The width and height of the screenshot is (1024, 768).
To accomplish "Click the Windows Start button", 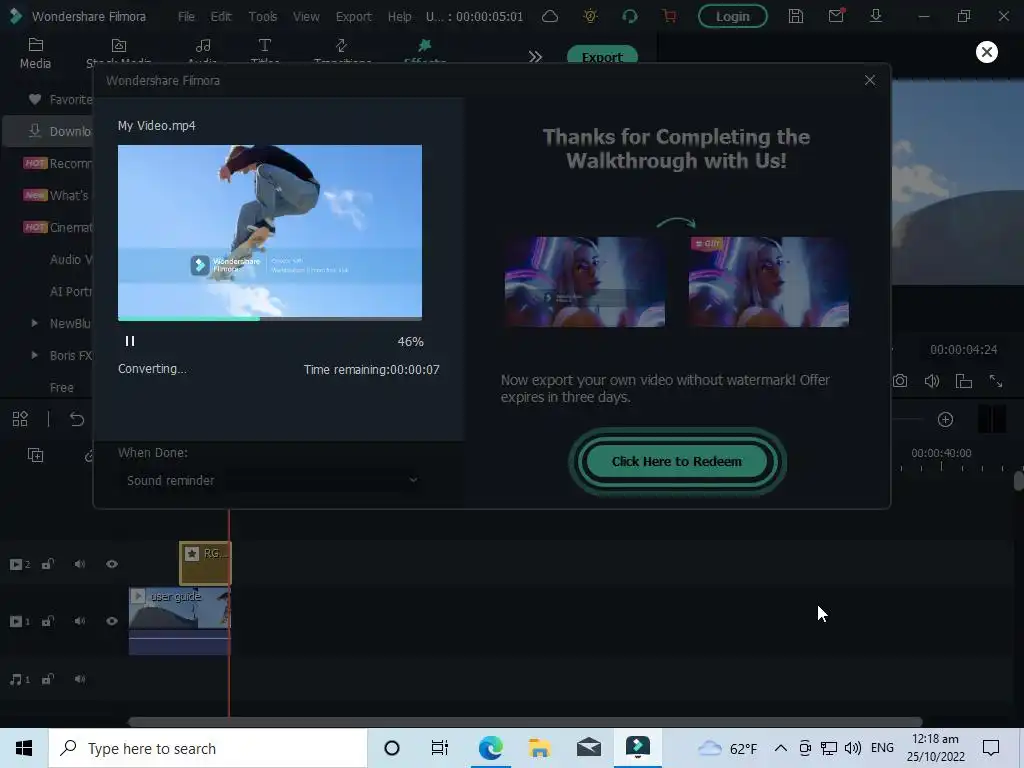I will pyautogui.click(x=24, y=748).
